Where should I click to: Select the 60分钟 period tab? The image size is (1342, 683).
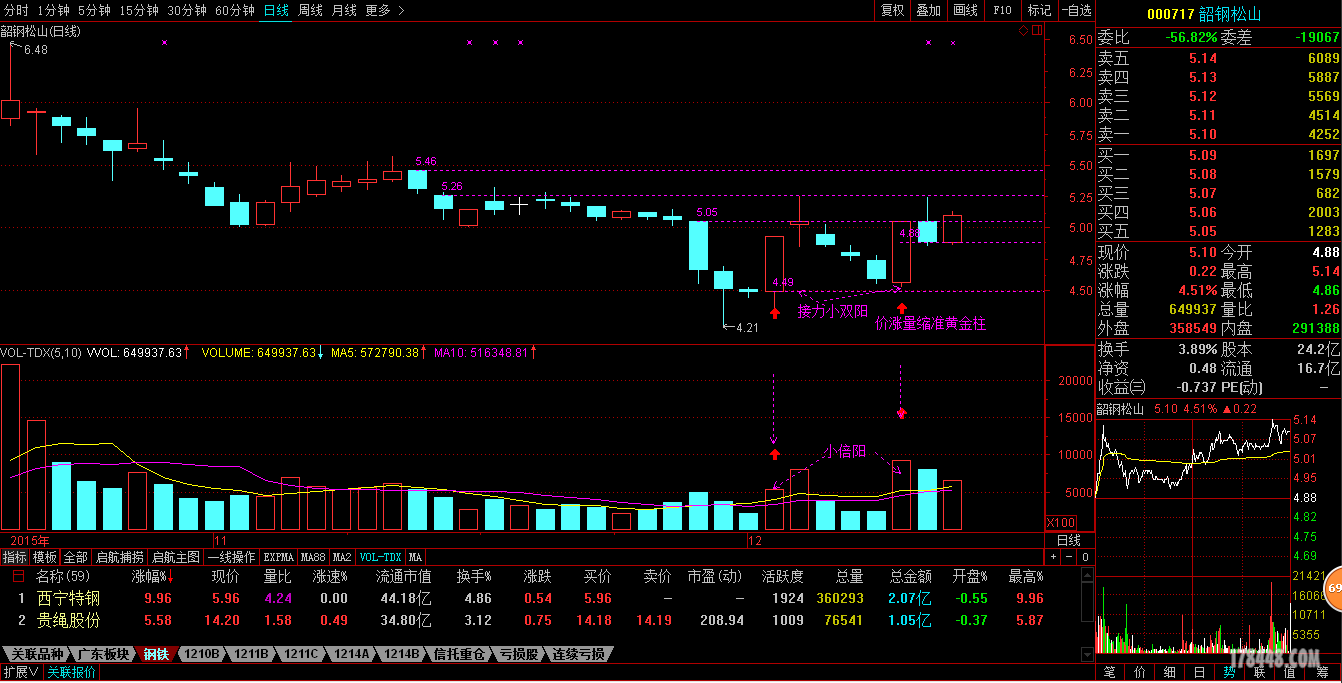point(235,10)
